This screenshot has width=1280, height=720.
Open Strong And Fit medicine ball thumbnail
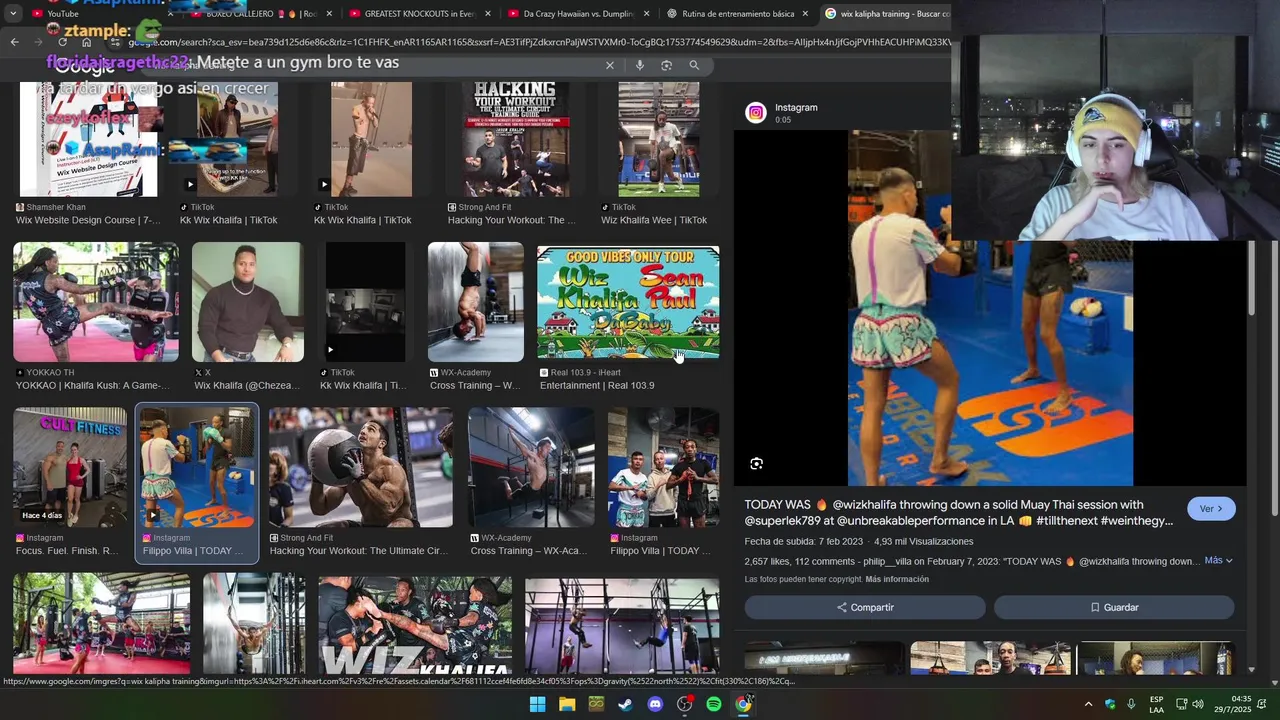pos(361,467)
